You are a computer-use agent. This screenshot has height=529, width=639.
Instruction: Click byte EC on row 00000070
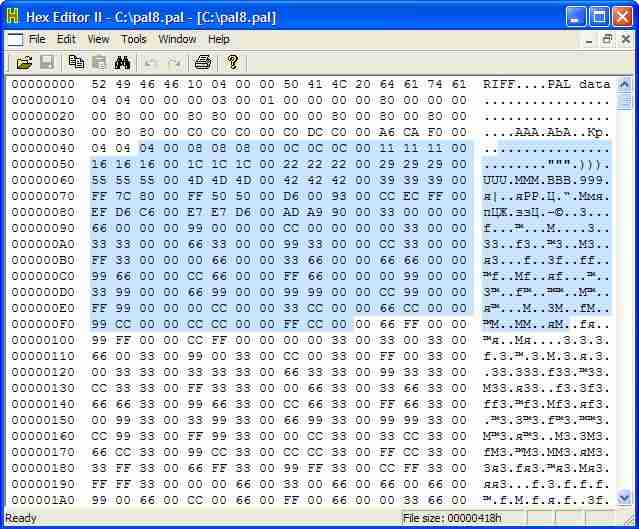coord(411,196)
